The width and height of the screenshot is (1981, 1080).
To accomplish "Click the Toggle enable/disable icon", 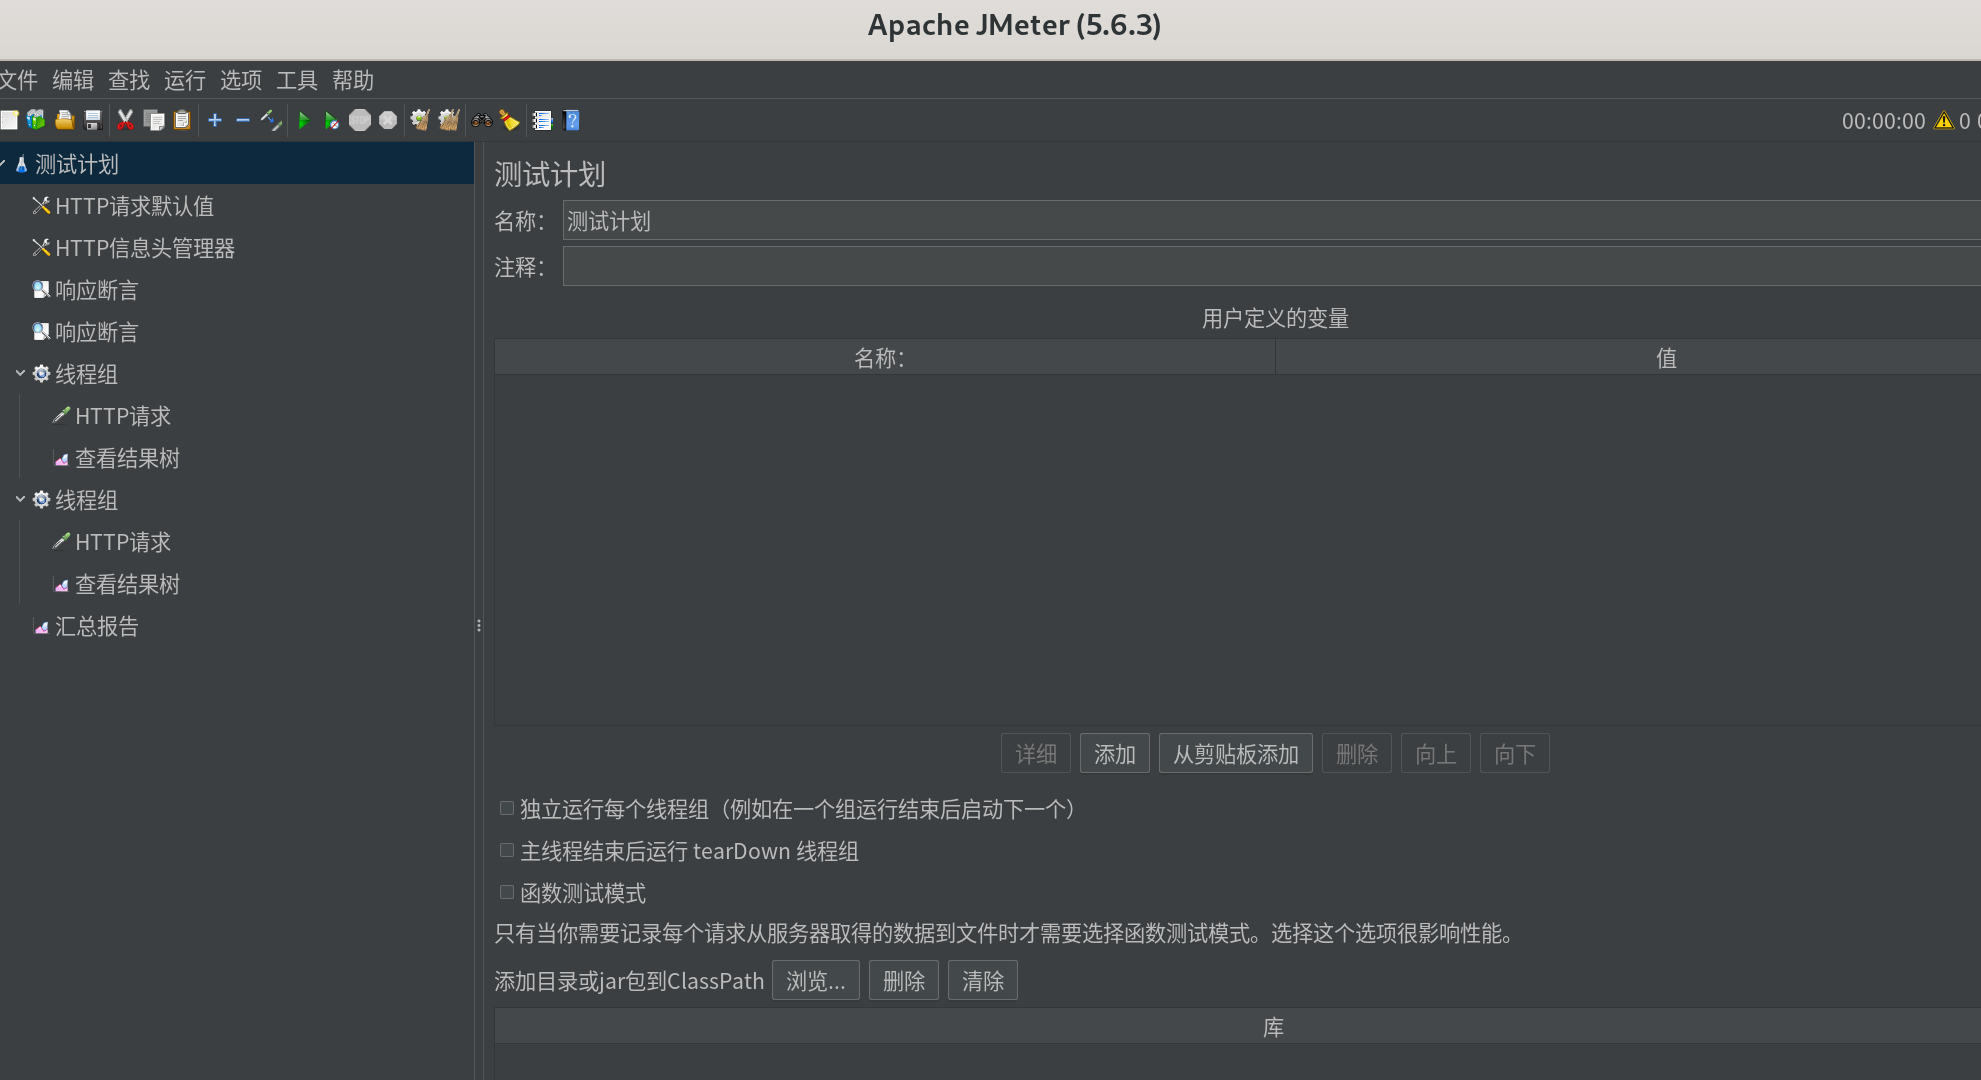I will pyautogui.click(x=271, y=120).
